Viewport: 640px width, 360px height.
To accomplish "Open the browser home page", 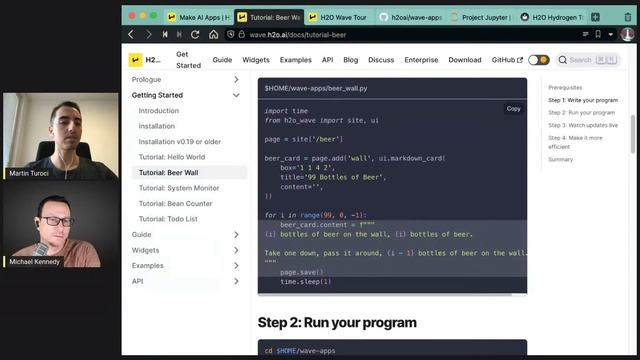I will click(213, 35).
